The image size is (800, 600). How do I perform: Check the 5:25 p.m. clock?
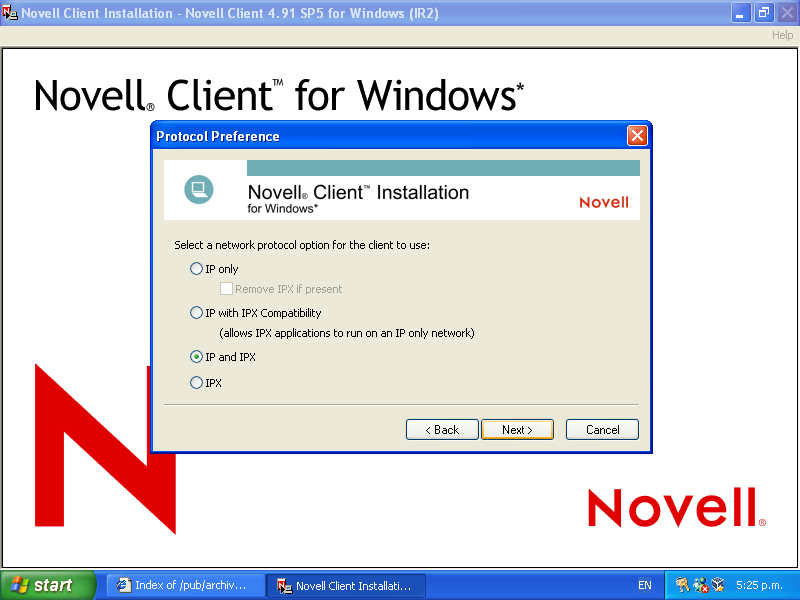[x=759, y=585]
